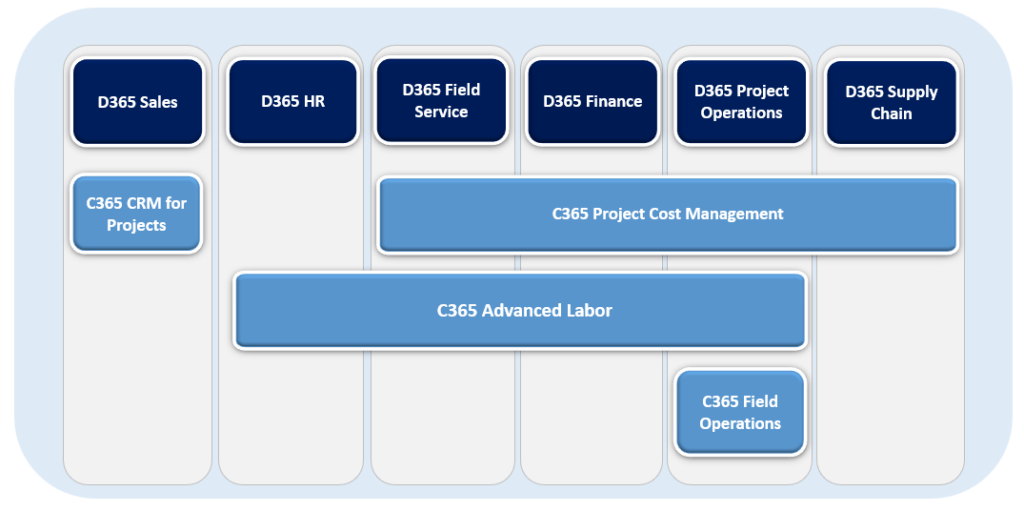Click the D365 Sales box
This screenshot has height=512, width=1024.
[x=138, y=102]
